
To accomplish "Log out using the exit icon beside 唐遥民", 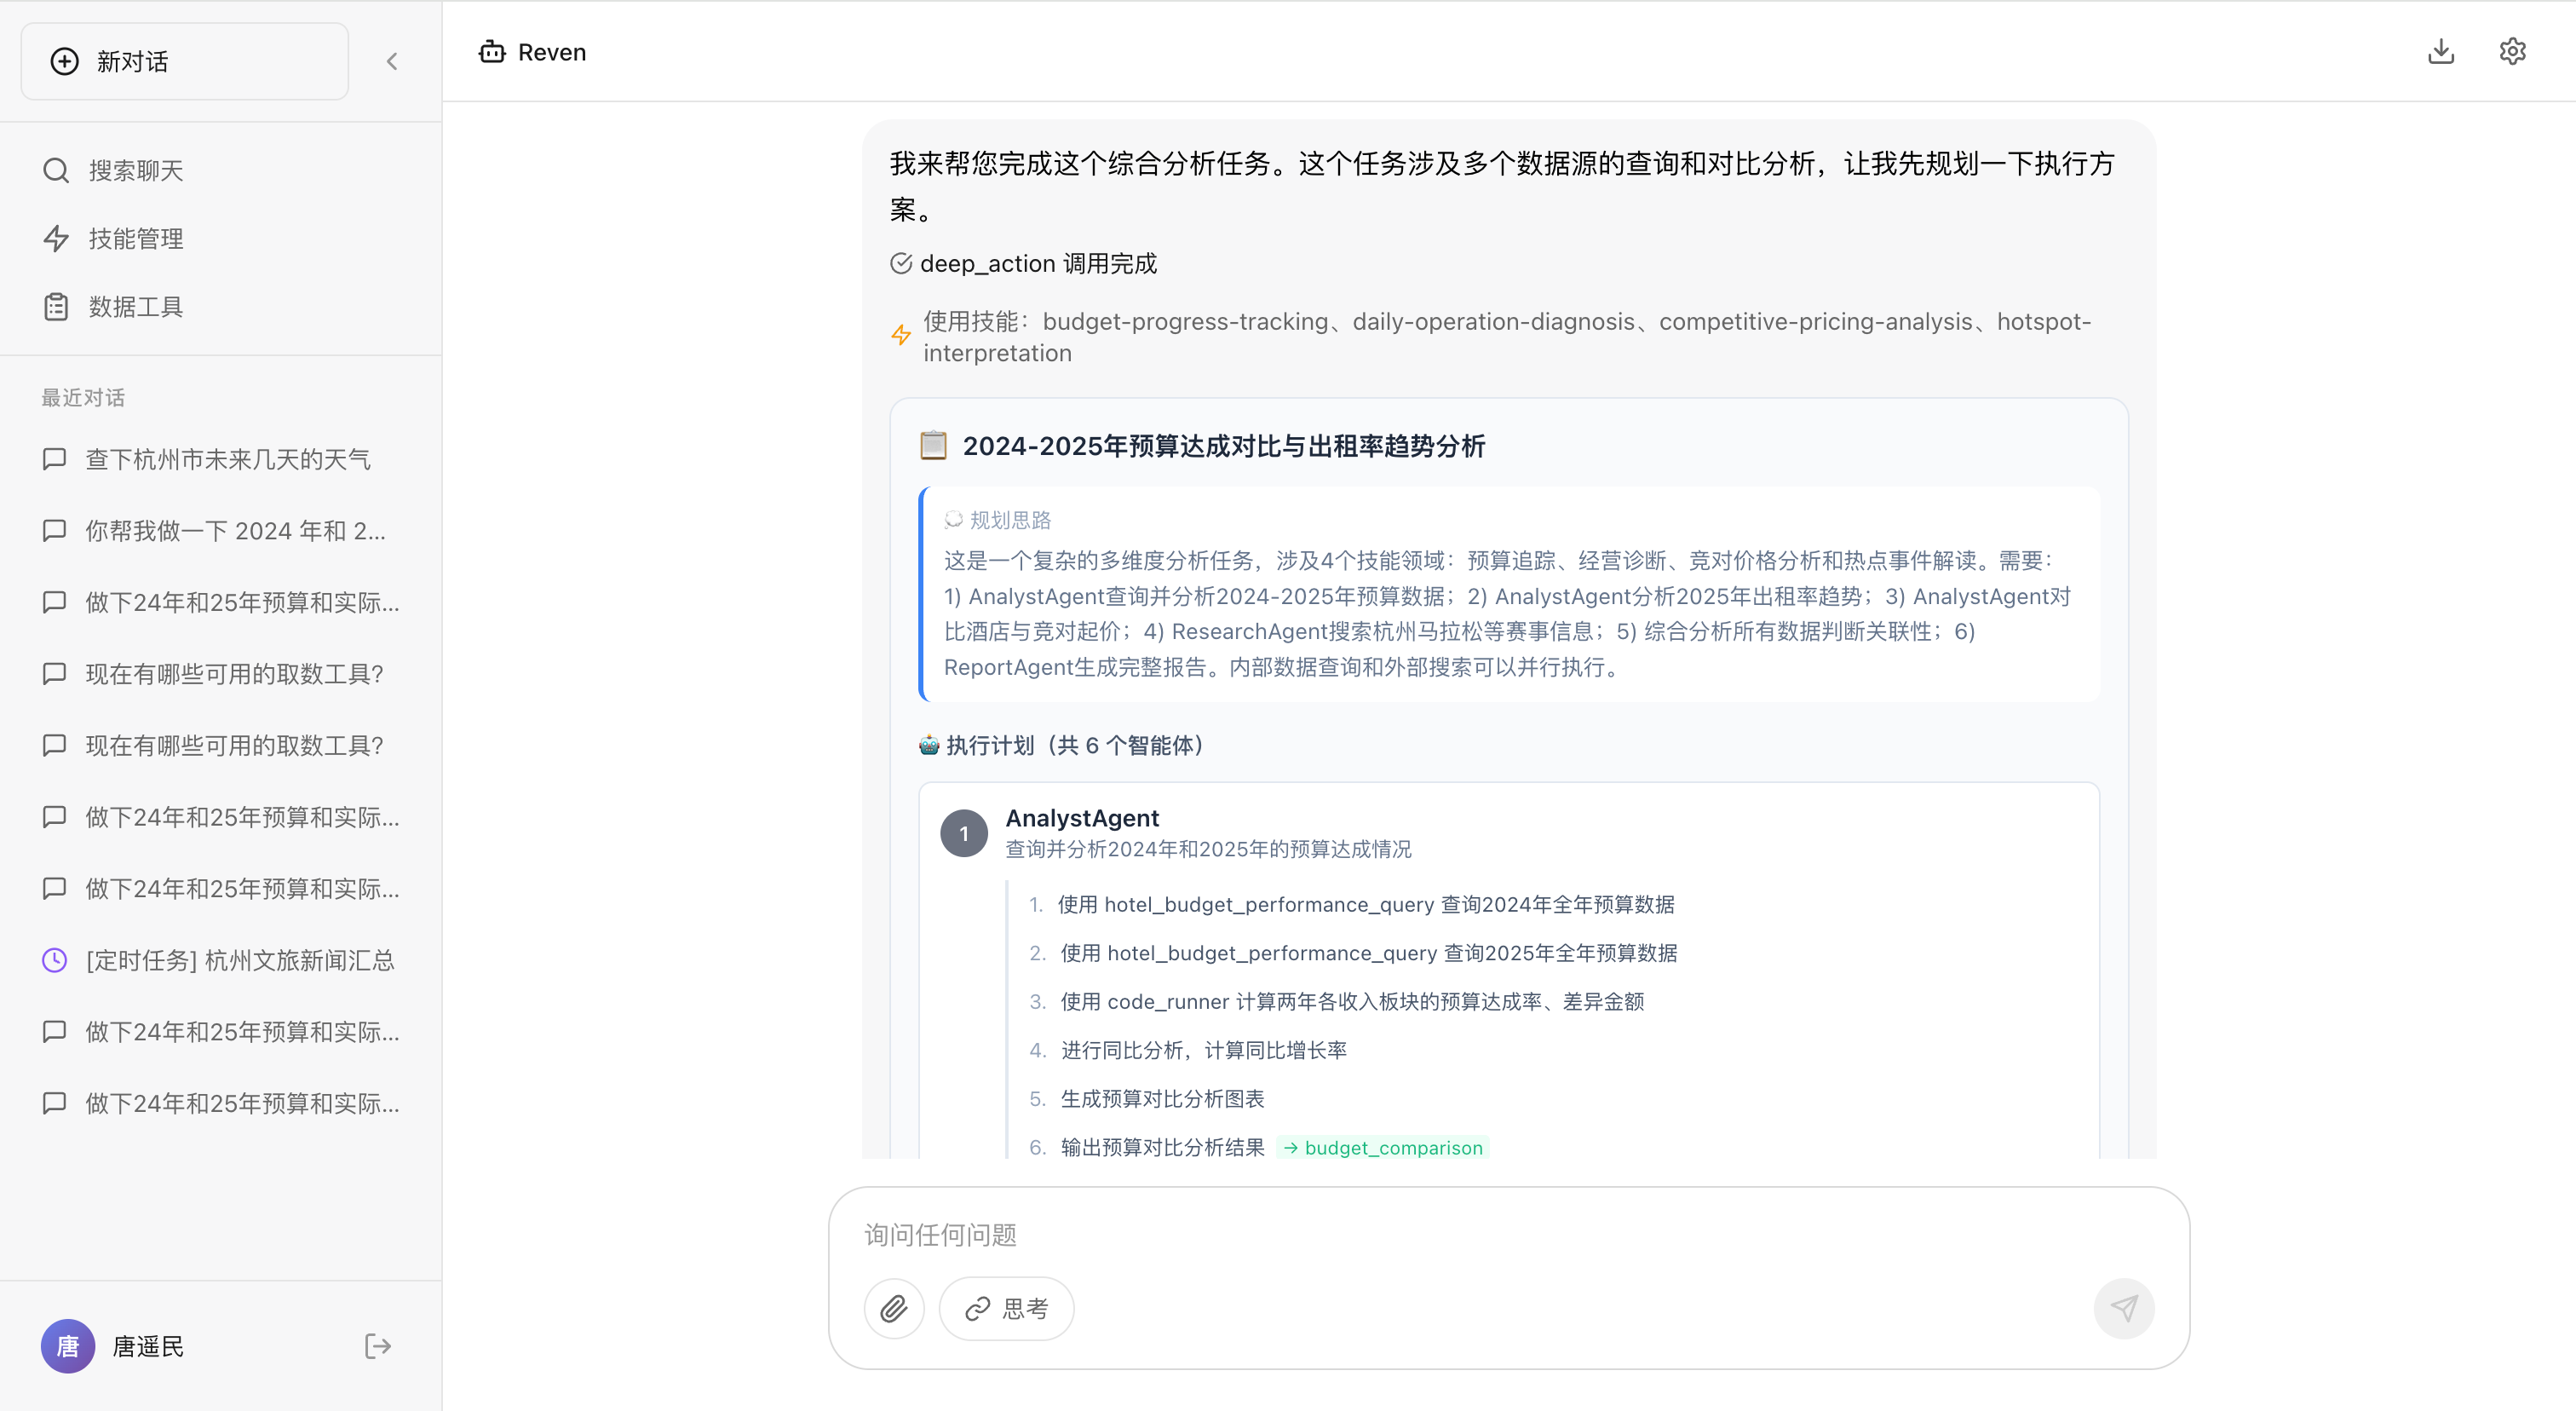I will tap(377, 1346).
